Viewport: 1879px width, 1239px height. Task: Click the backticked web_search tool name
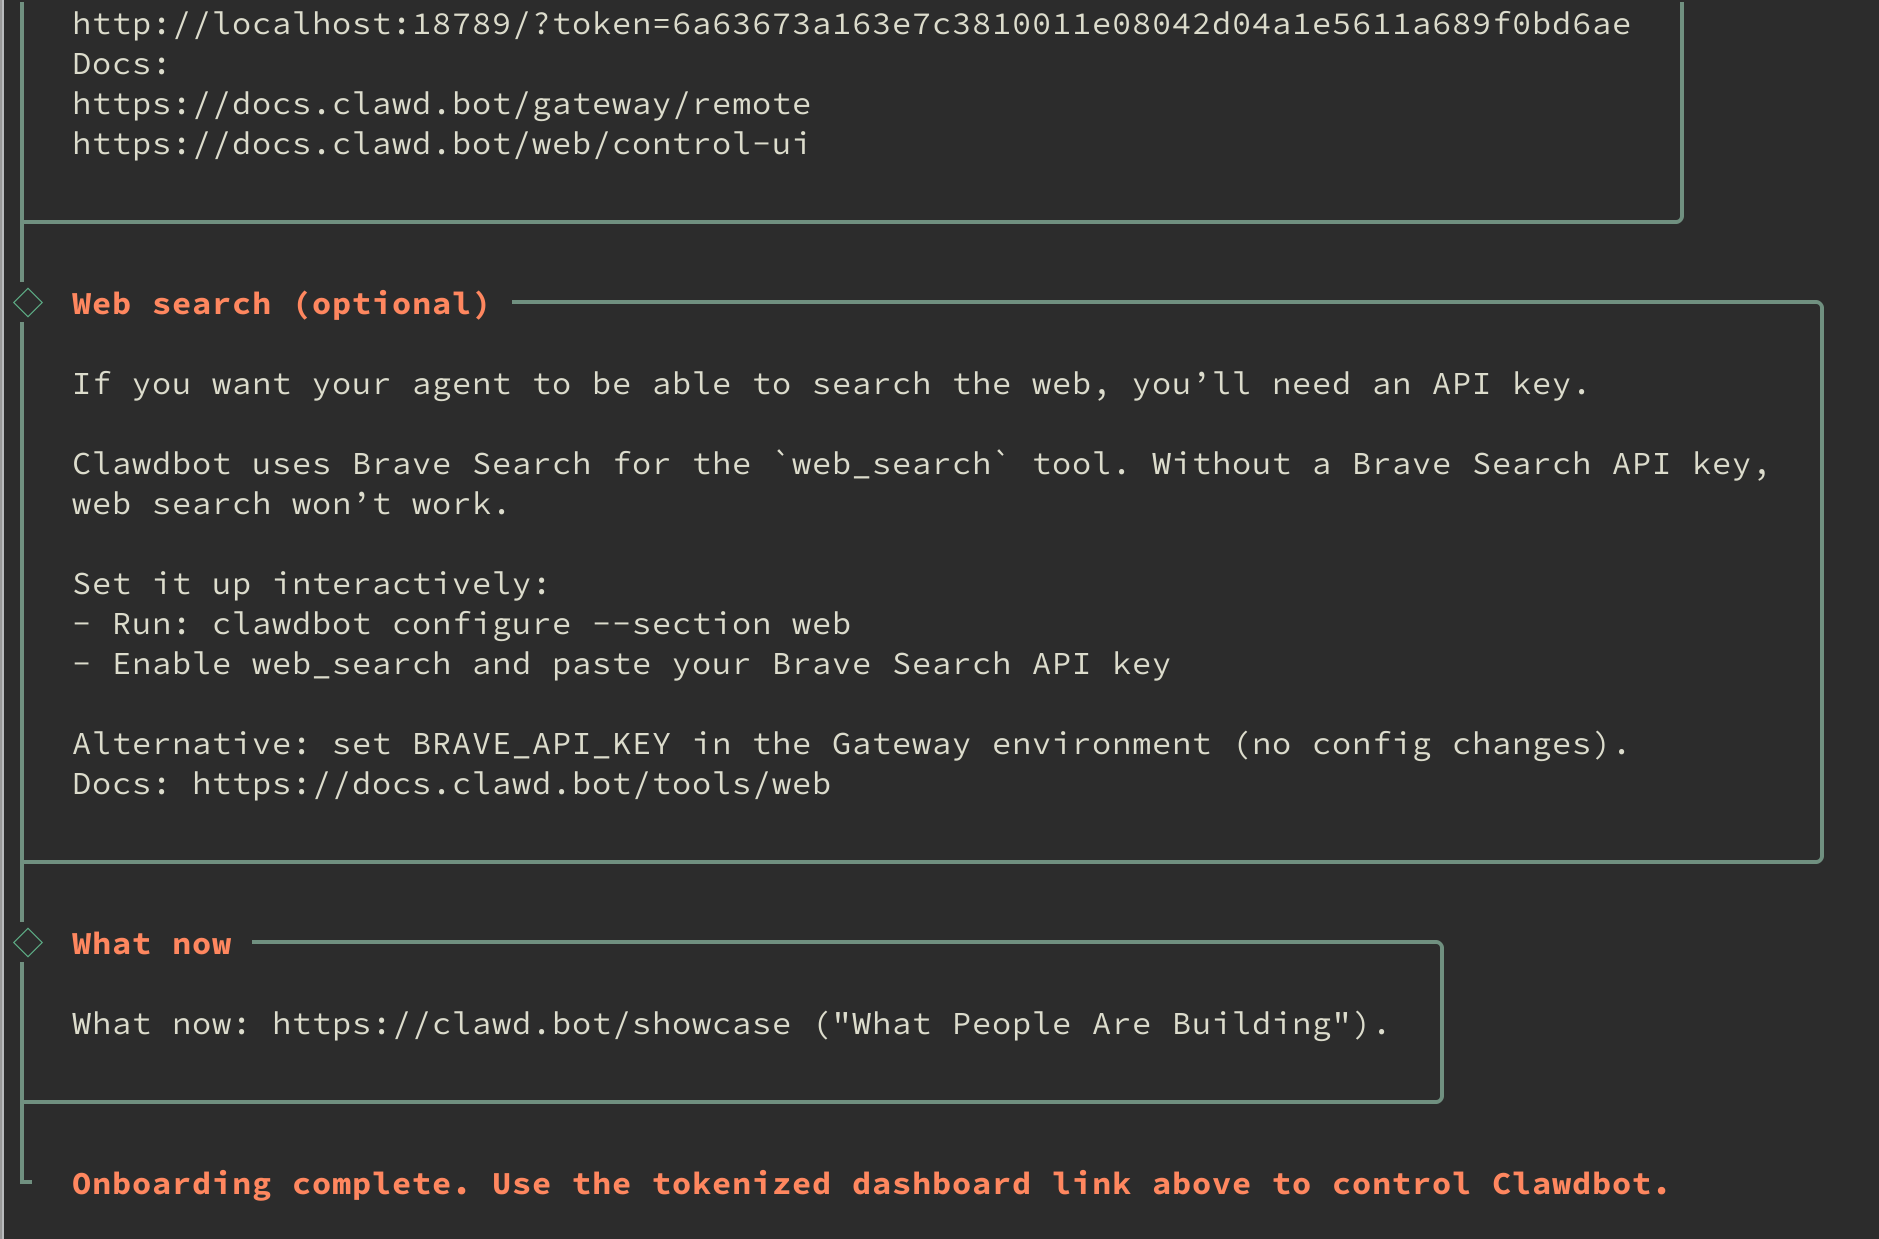[x=891, y=464]
